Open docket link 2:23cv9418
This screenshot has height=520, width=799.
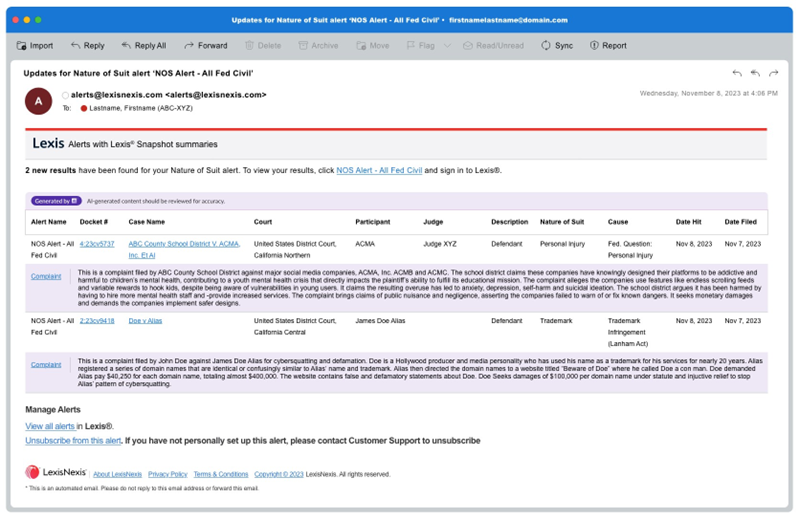click(97, 321)
